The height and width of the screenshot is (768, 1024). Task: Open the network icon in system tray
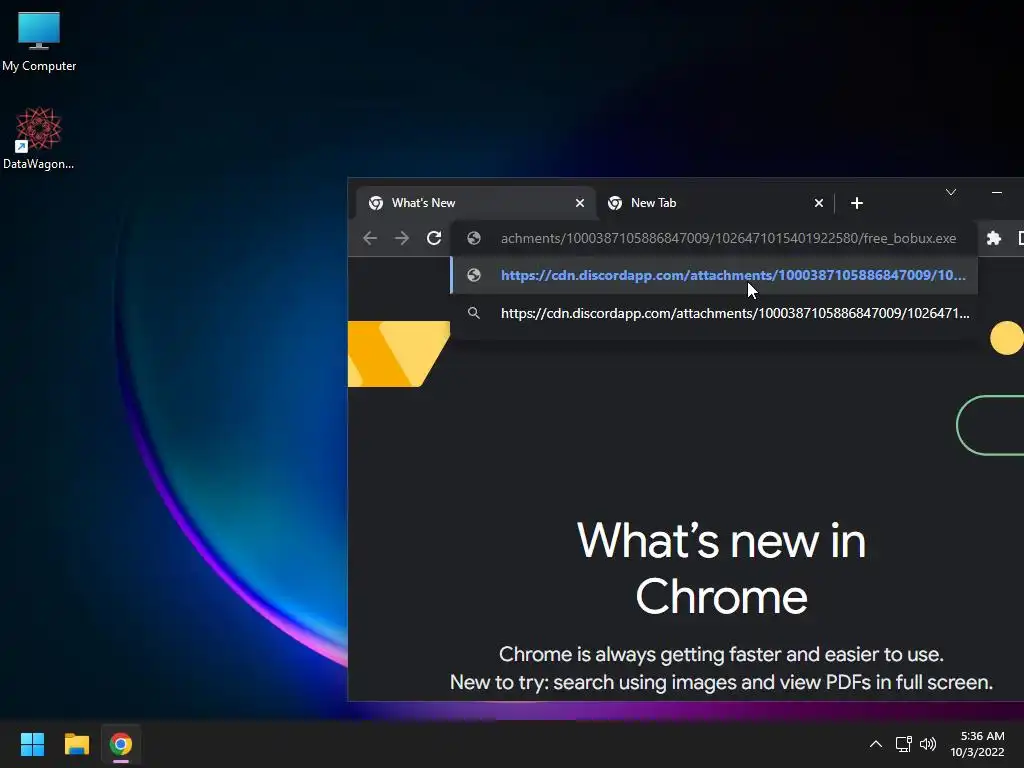click(903, 744)
